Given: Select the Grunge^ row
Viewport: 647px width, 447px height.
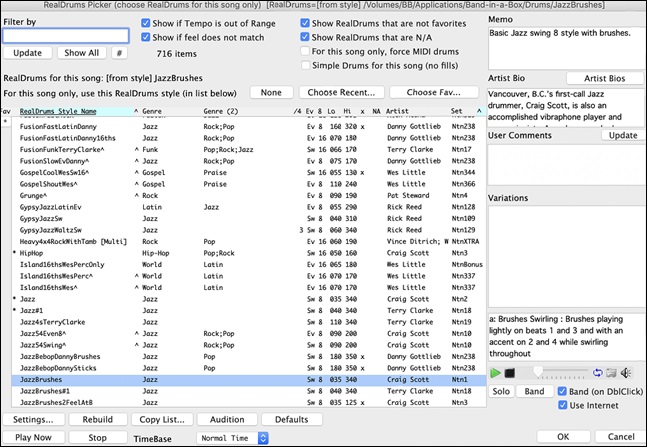Looking at the screenshot, I should click(x=249, y=196).
